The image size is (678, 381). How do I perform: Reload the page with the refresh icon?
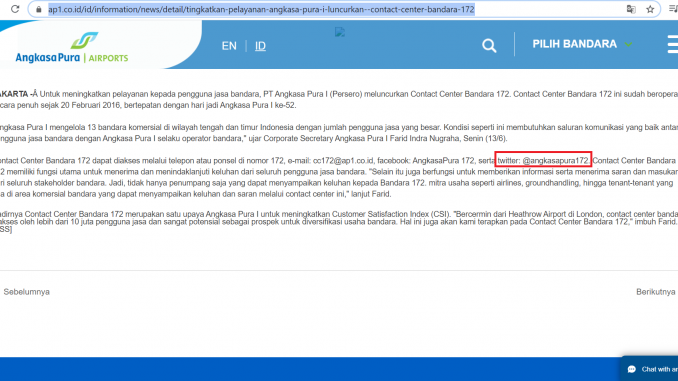coord(15,9)
